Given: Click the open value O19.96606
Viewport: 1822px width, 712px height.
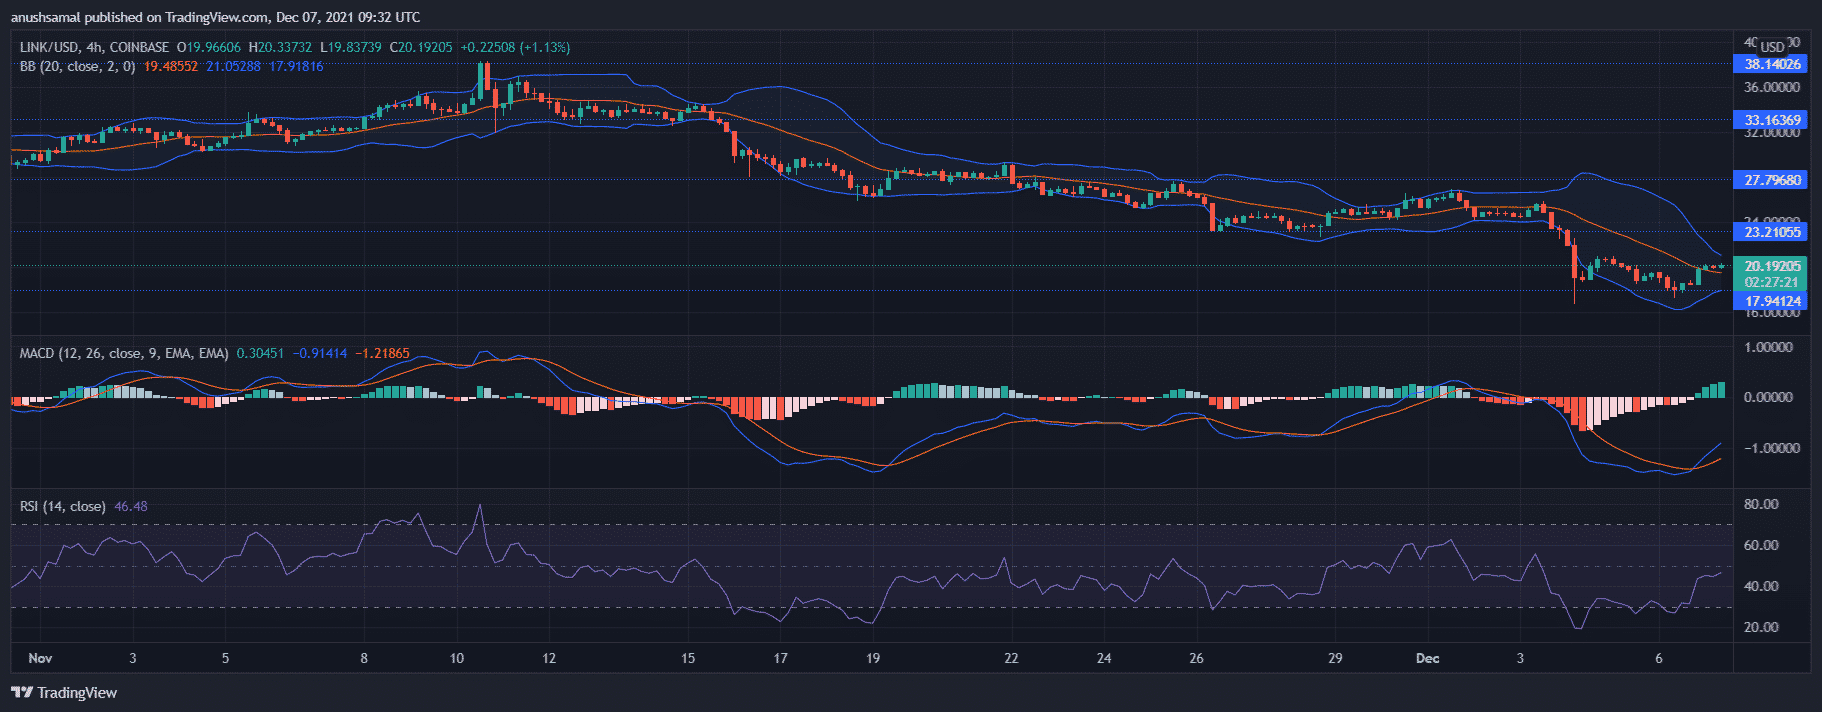Looking at the screenshot, I should pos(209,47).
